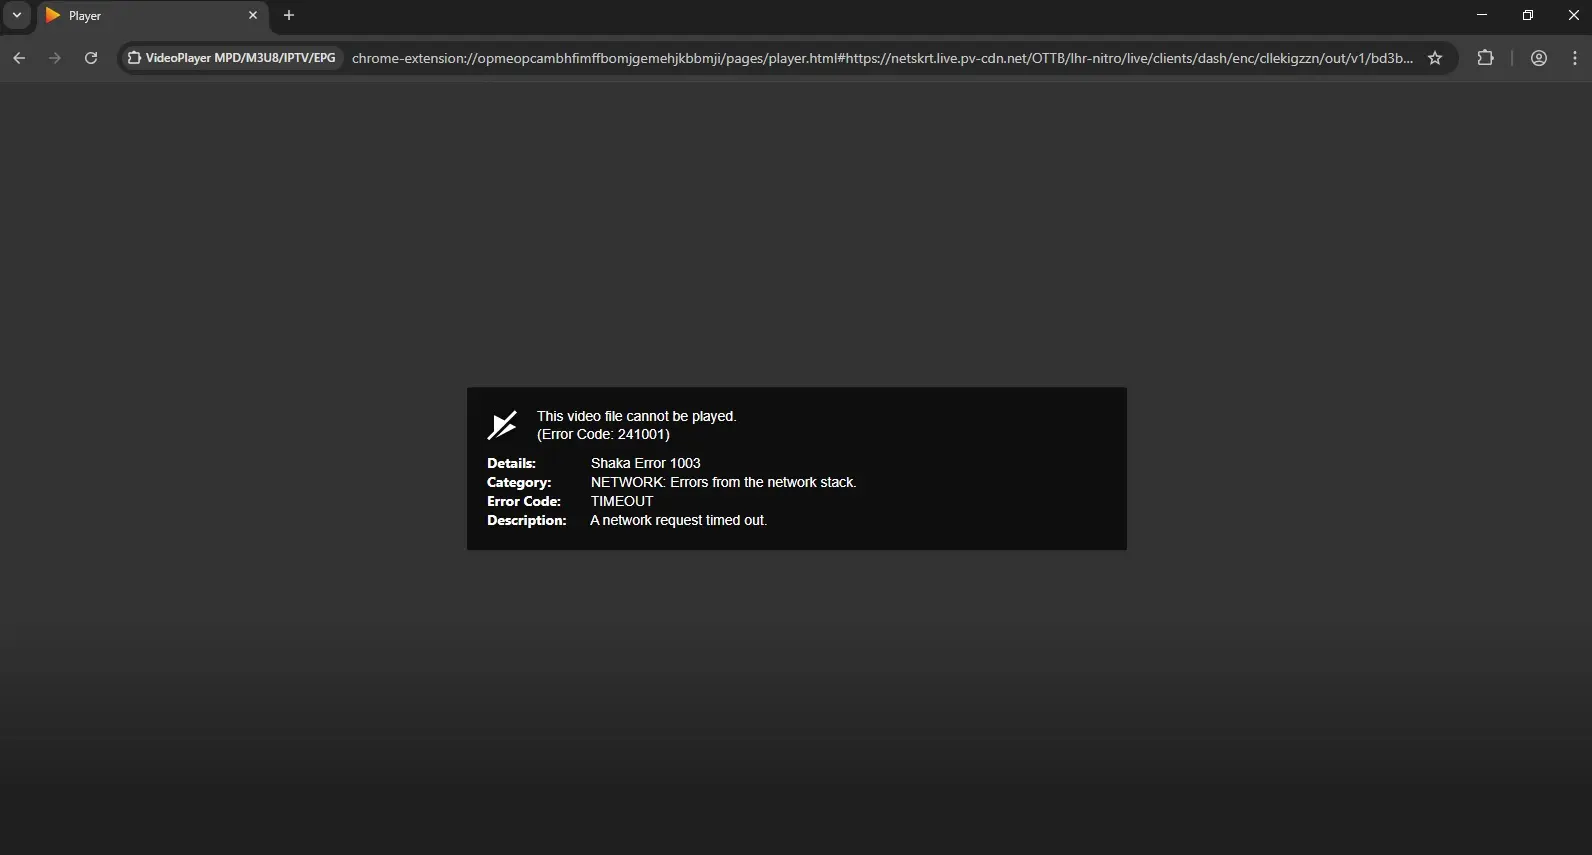Click the 'Category:' label
This screenshot has height=855, width=1592.
click(x=519, y=482)
